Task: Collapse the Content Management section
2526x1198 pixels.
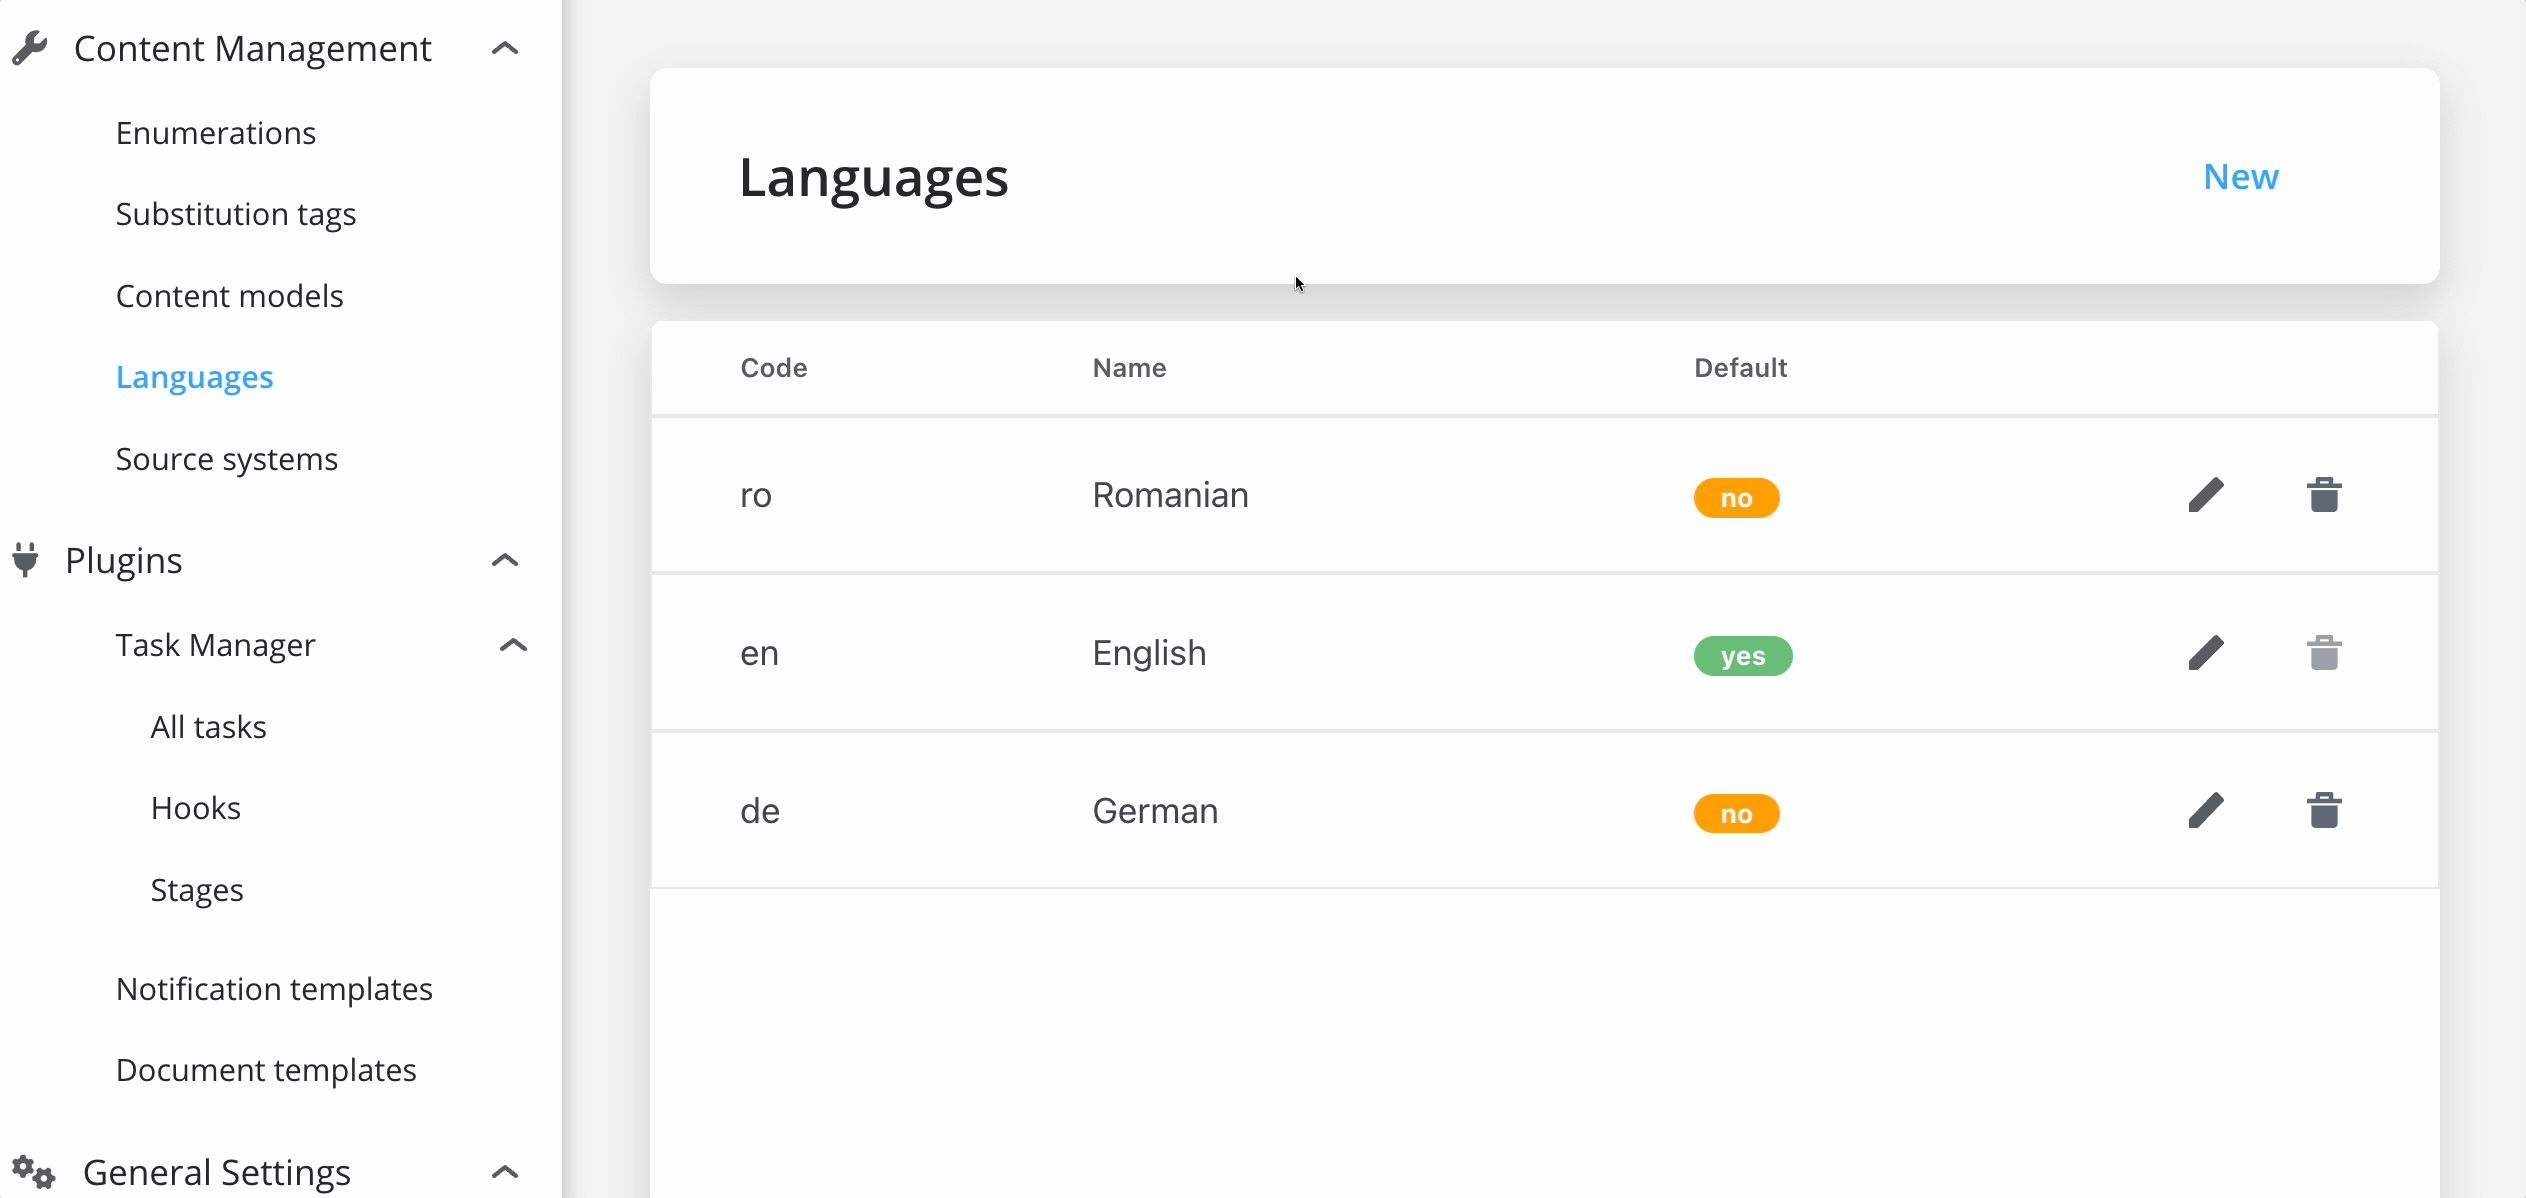Action: click(505, 48)
